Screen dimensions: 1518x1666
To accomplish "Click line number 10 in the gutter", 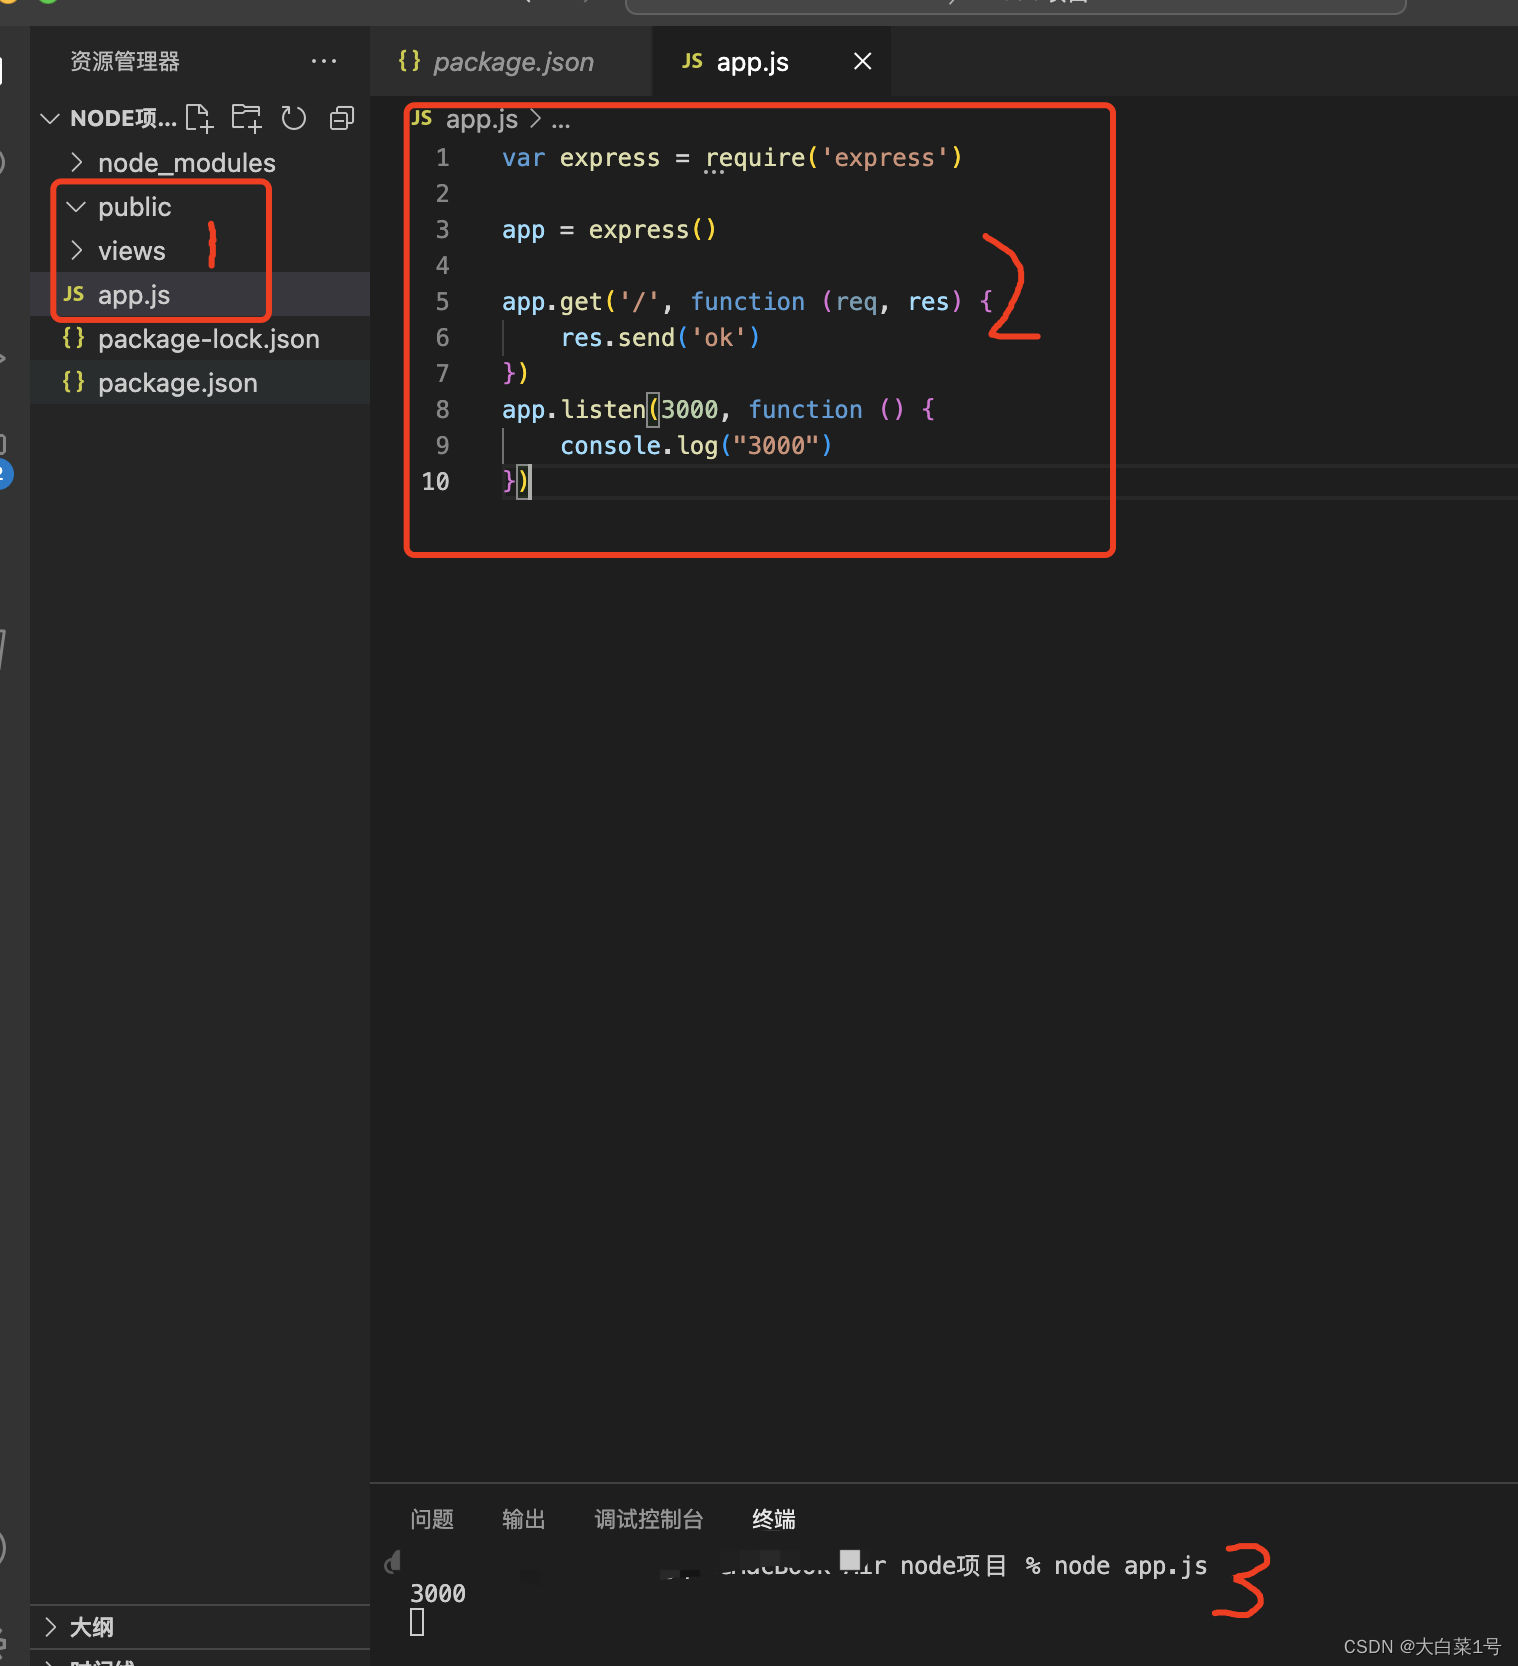I will (x=435, y=482).
